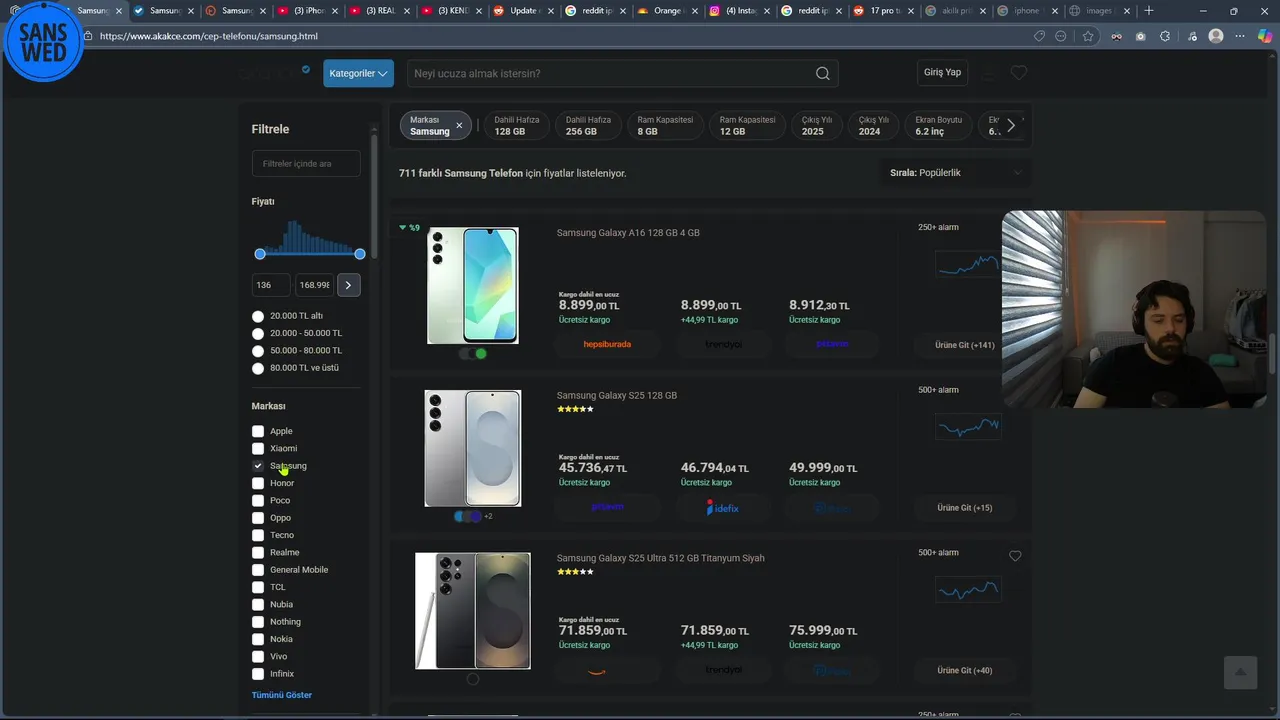Open the browser Extensions puzzle icon
1280x720 pixels.
[x=1165, y=36]
